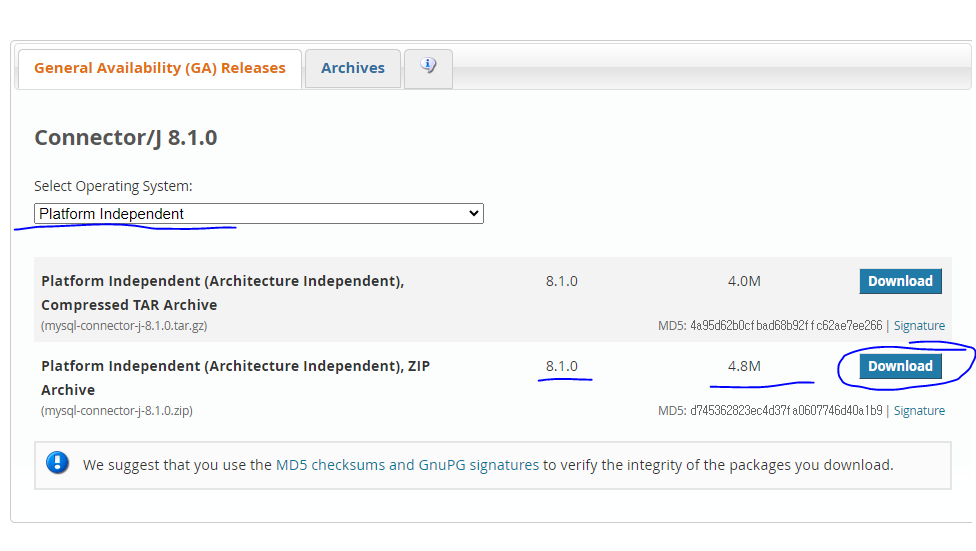Image resolution: width=976 pixels, height=551 pixels.
Task: Switch to the Archives tab
Action: click(353, 68)
